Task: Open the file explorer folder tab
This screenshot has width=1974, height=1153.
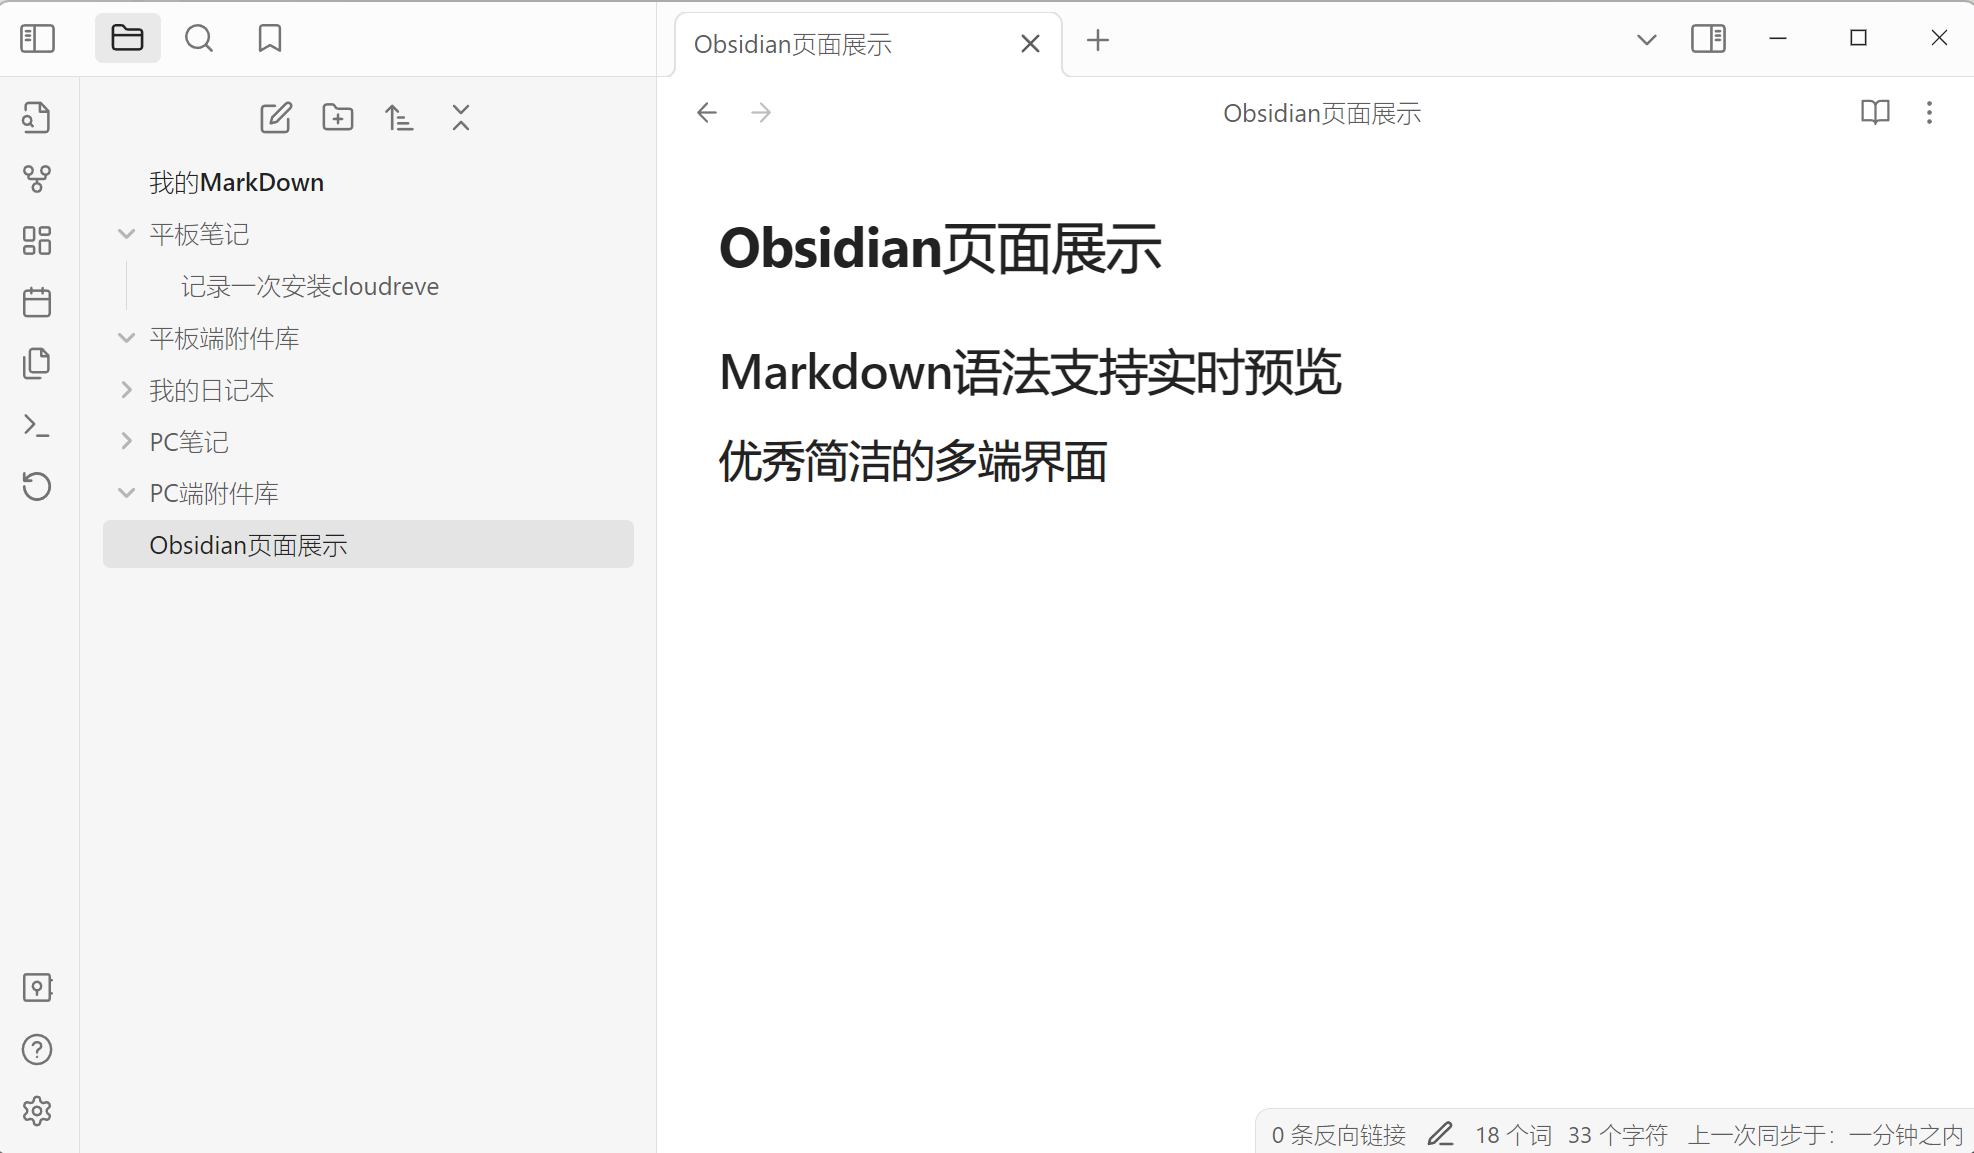Action: 127,39
